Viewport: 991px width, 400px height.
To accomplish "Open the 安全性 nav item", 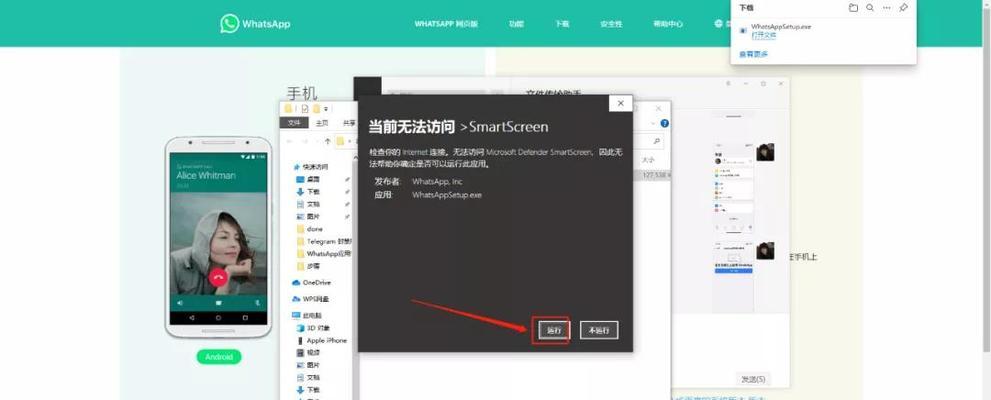I will (x=611, y=24).
